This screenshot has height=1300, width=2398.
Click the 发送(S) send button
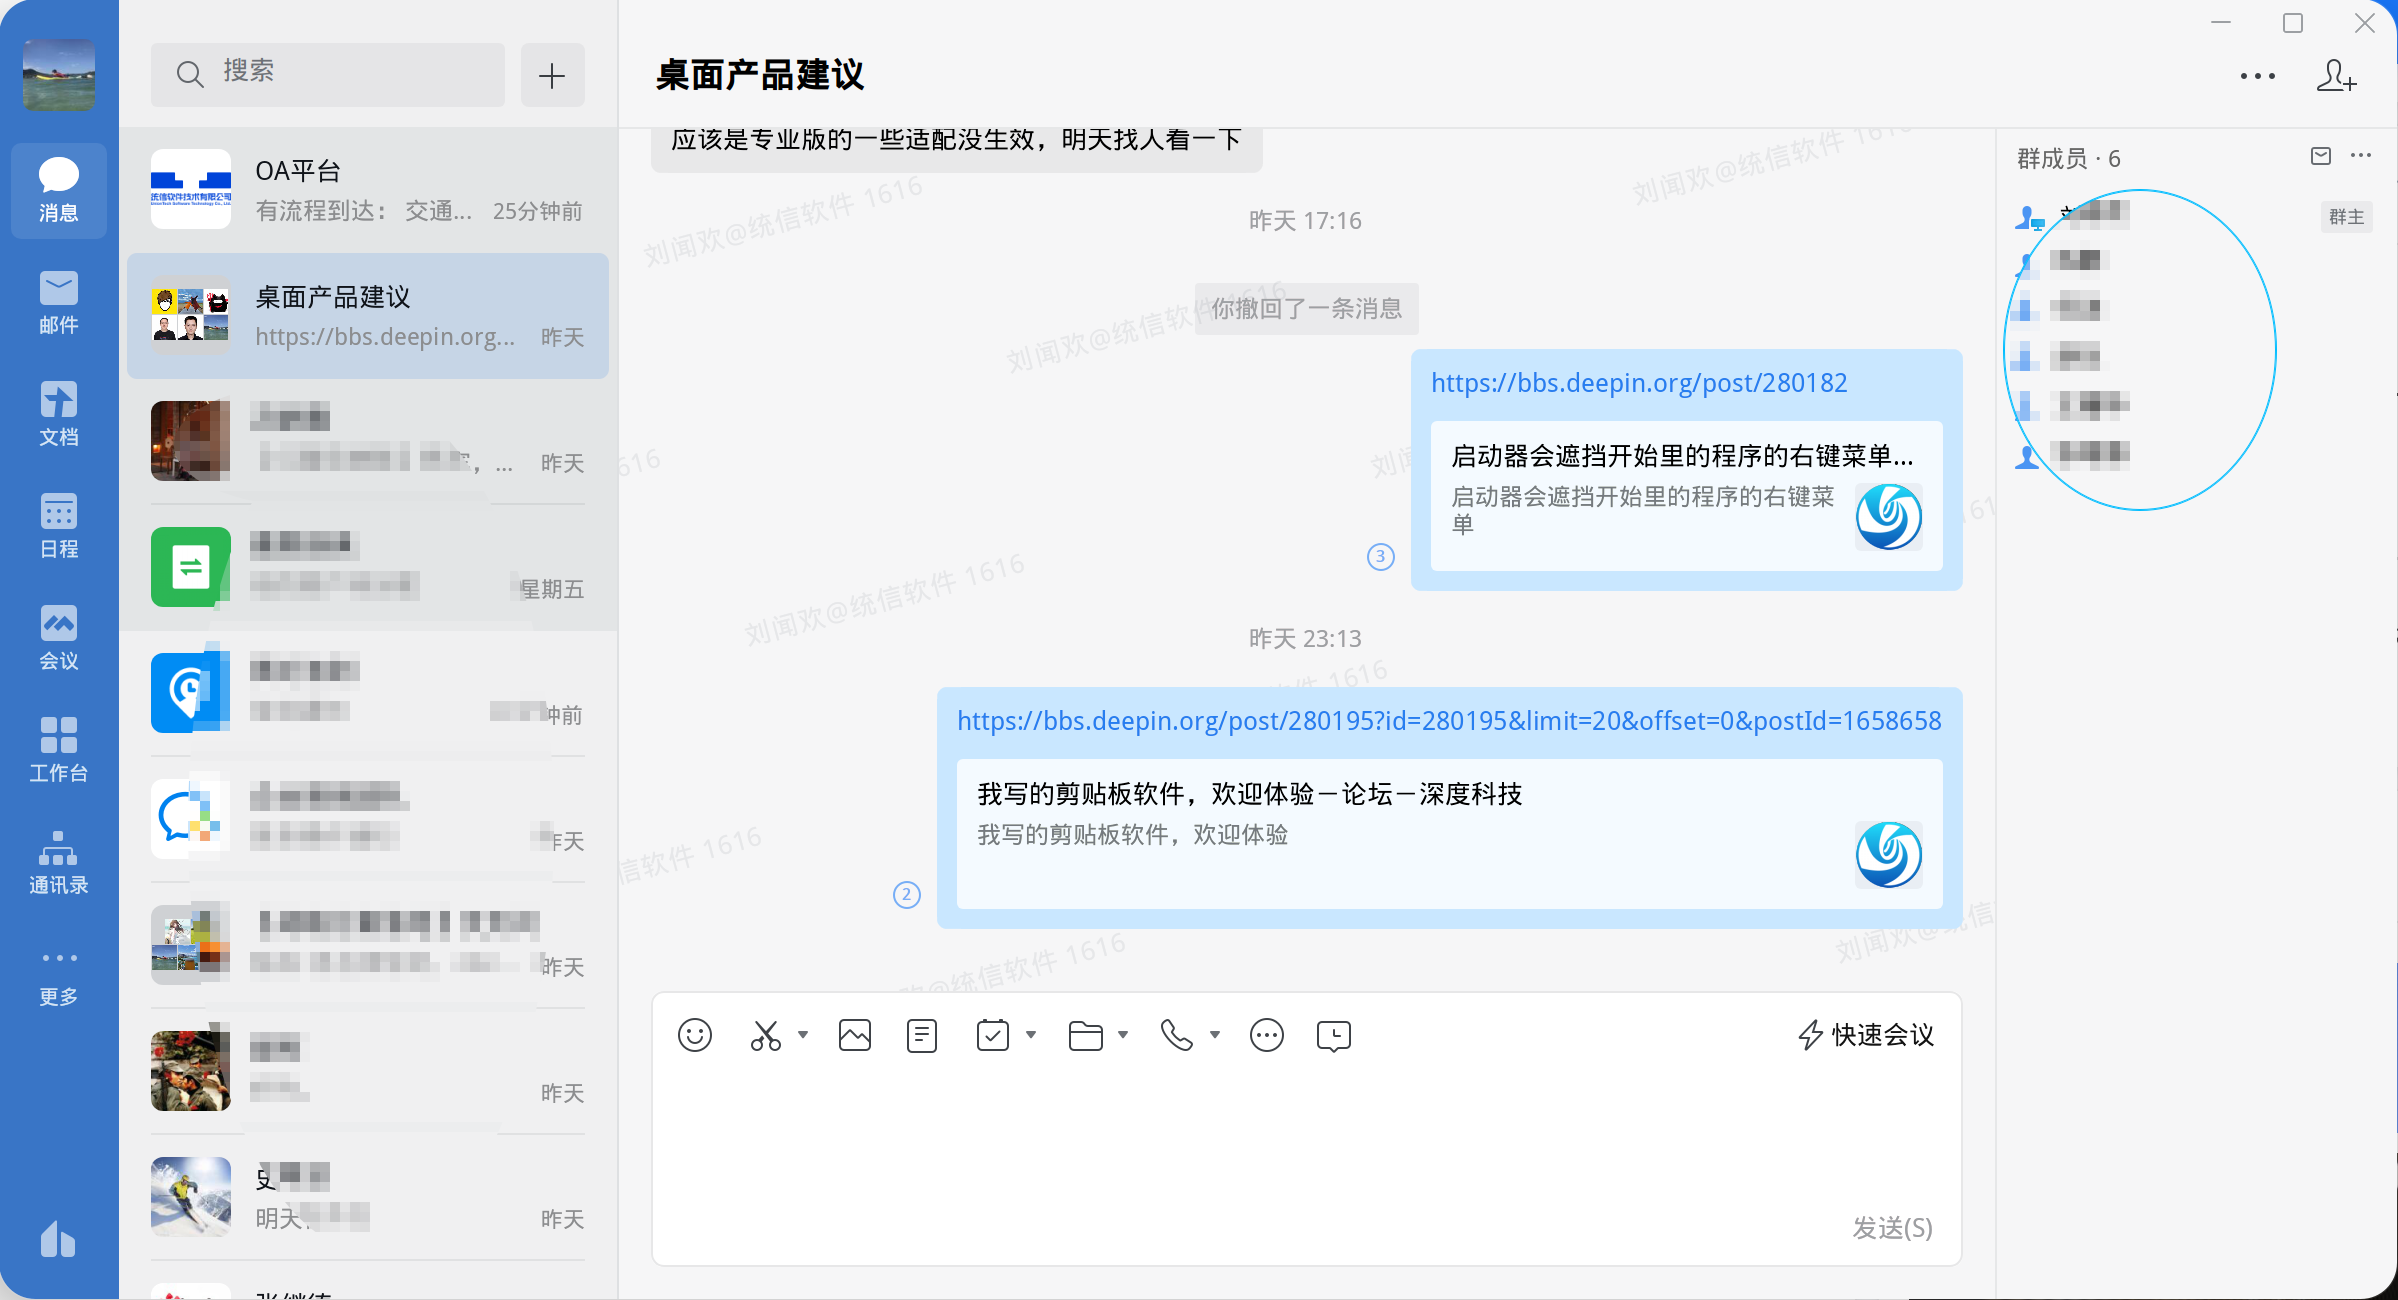coord(1892,1227)
